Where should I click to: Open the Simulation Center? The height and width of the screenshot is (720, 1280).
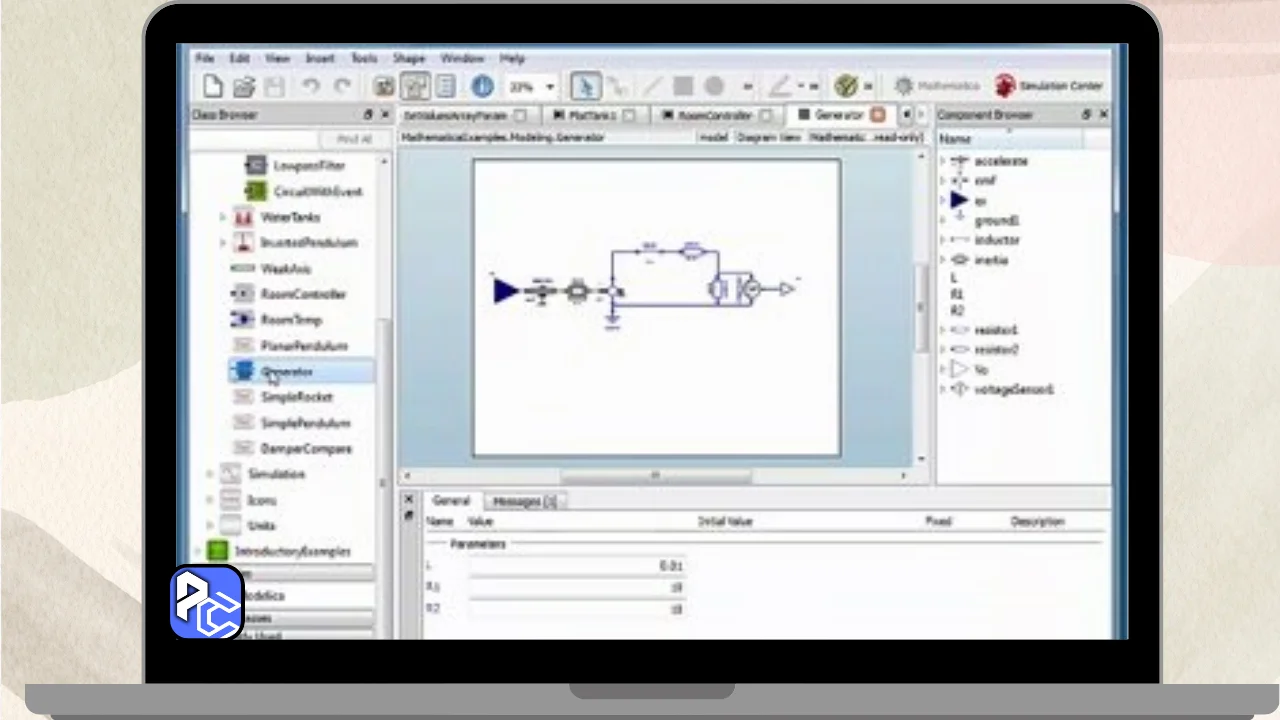[x=1049, y=87]
